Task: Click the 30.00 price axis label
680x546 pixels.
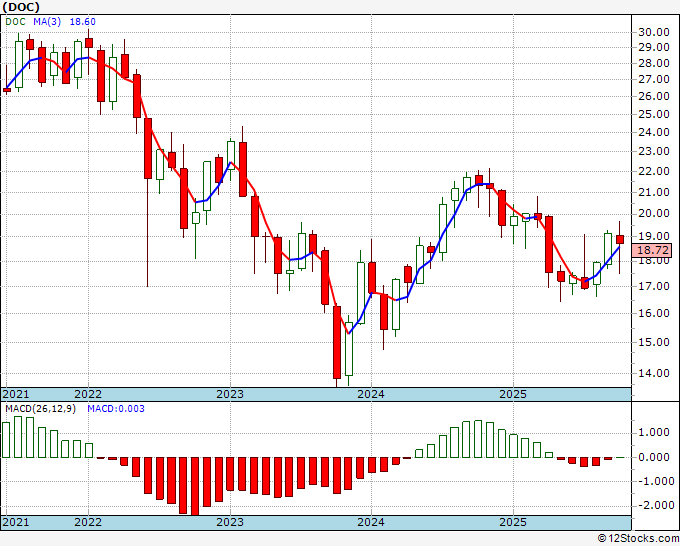Action: click(x=654, y=32)
